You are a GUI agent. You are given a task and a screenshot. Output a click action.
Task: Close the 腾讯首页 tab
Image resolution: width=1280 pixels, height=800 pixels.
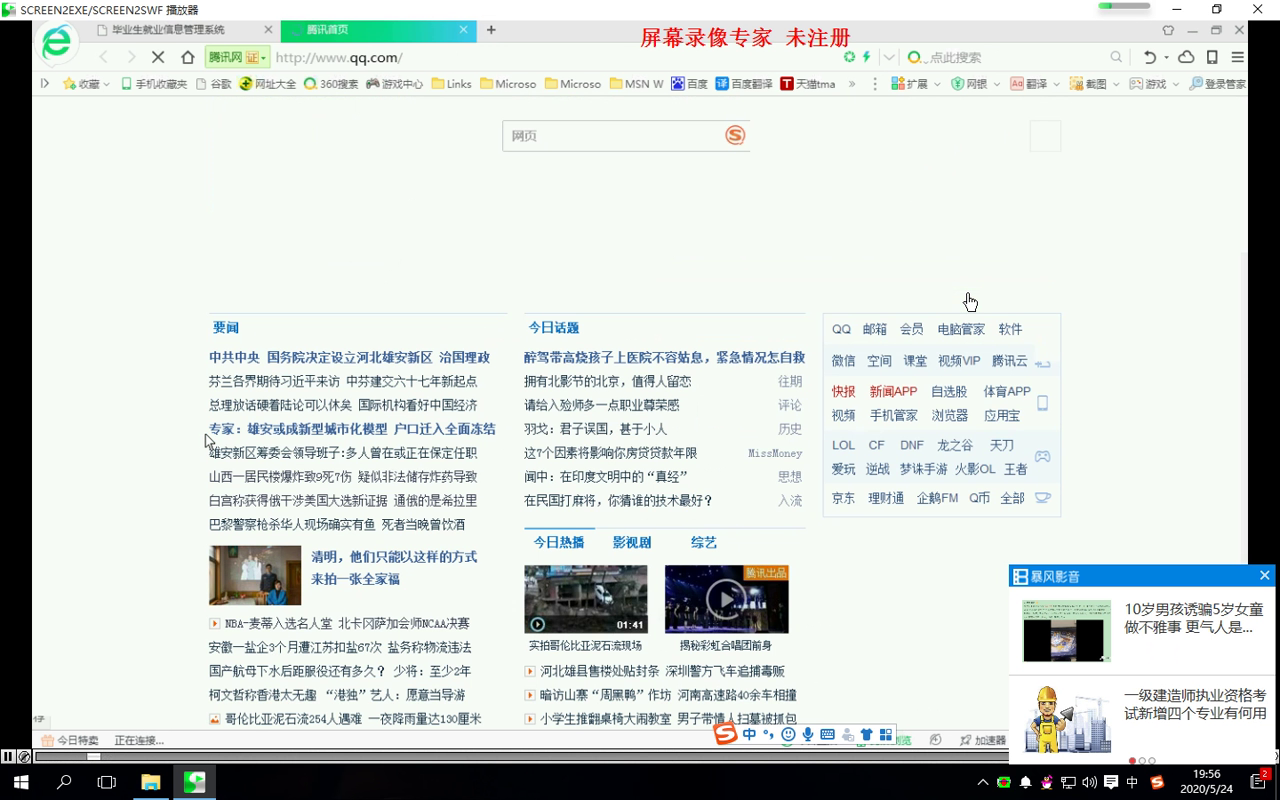463,30
